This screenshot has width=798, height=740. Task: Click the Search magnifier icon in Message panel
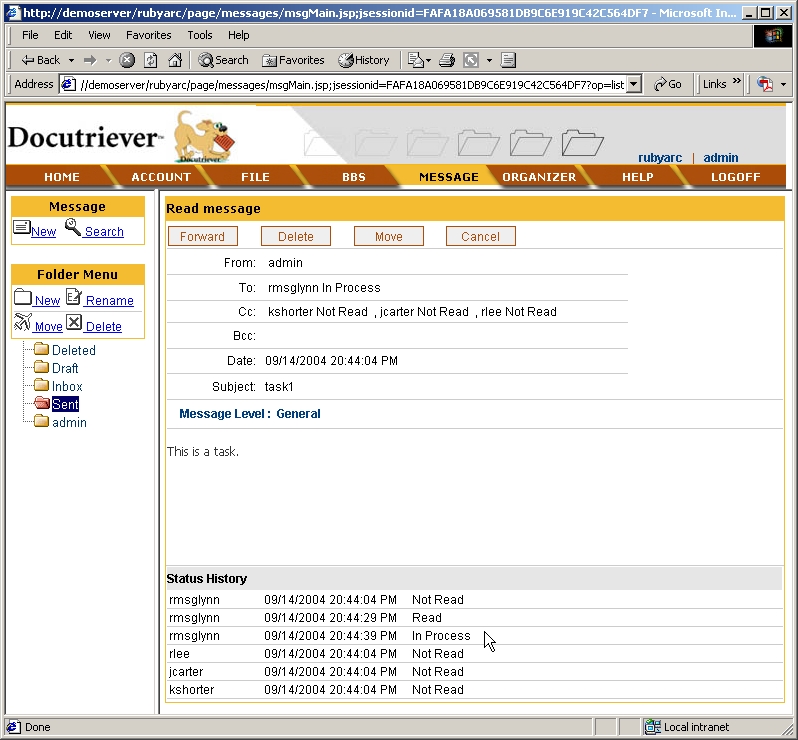point(73,228)
